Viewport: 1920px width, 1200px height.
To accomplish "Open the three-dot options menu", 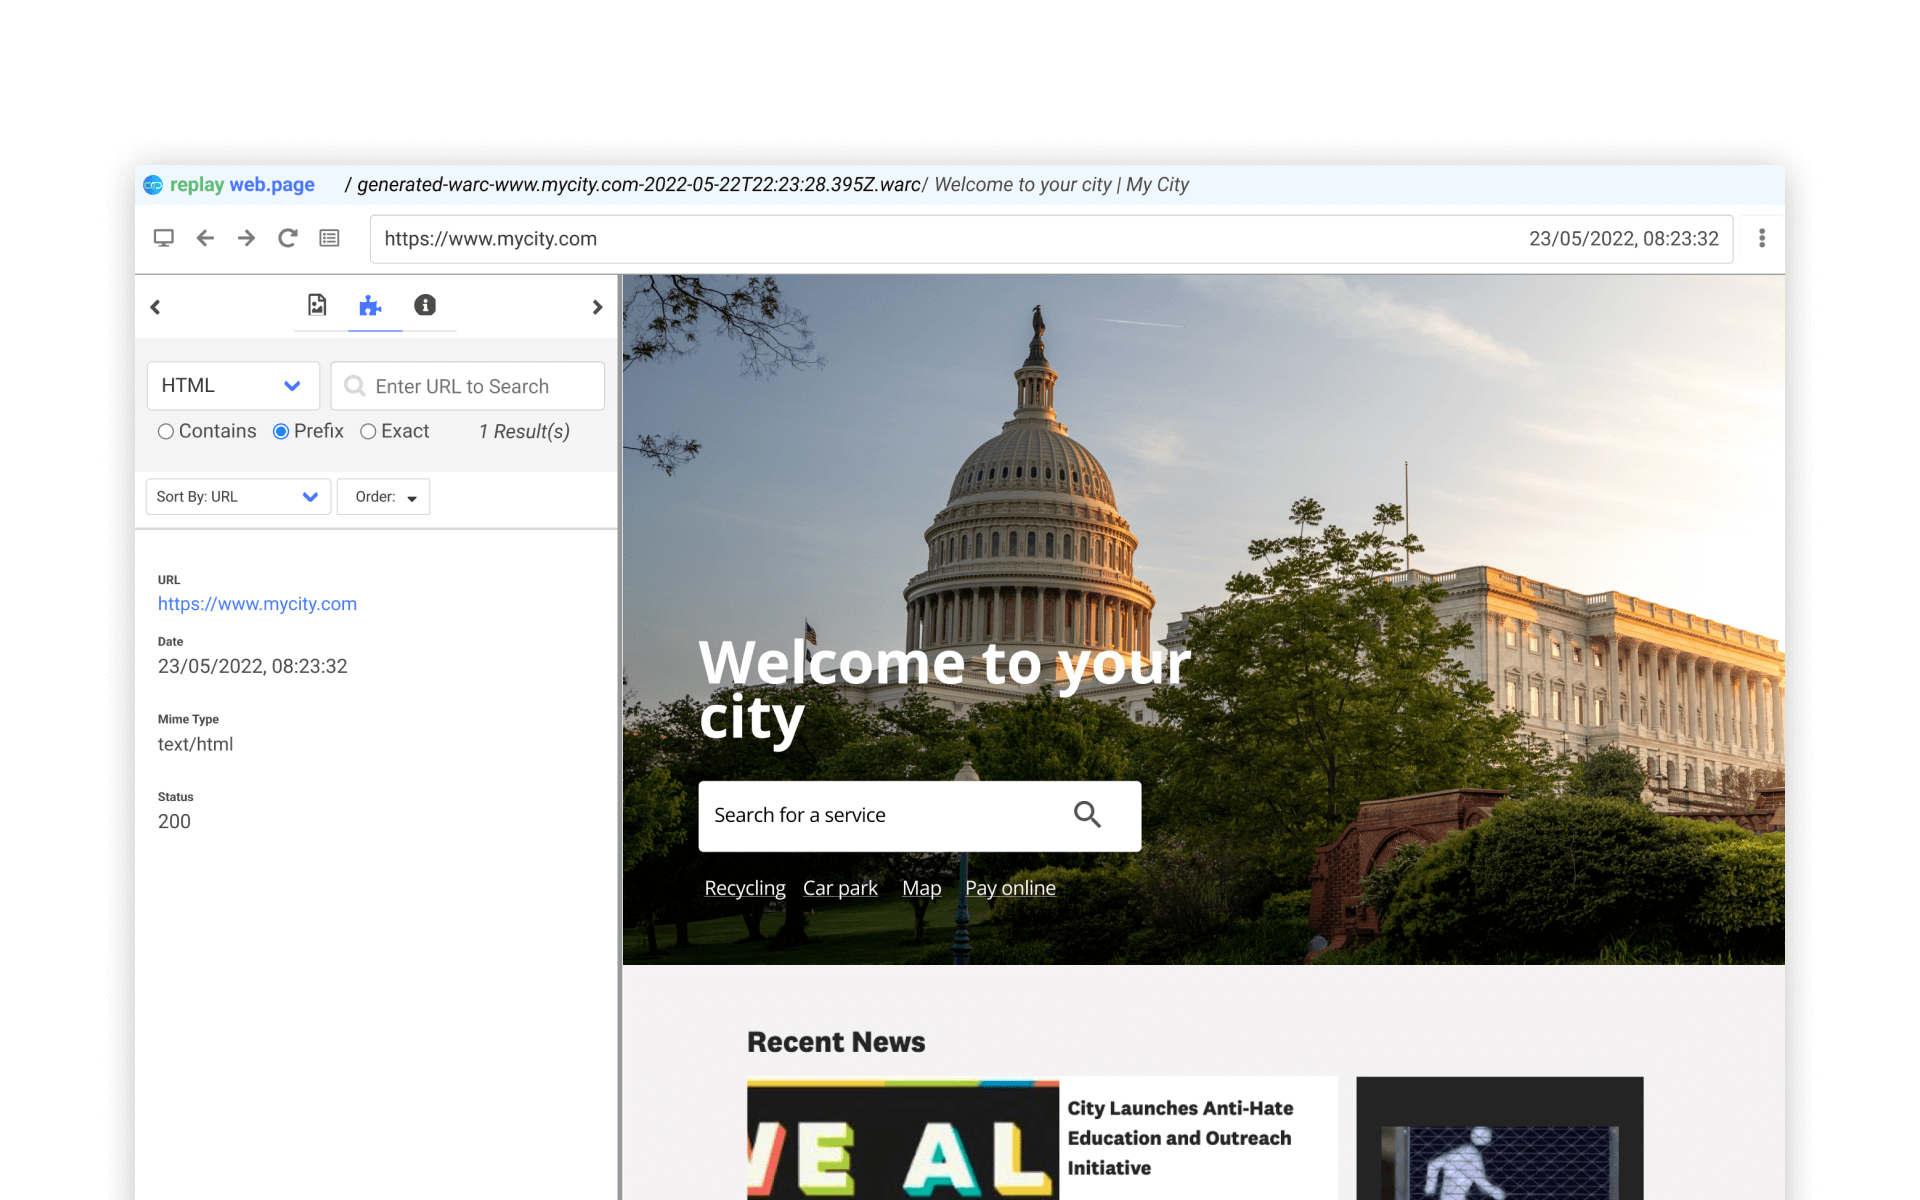I will (1762, 238).
